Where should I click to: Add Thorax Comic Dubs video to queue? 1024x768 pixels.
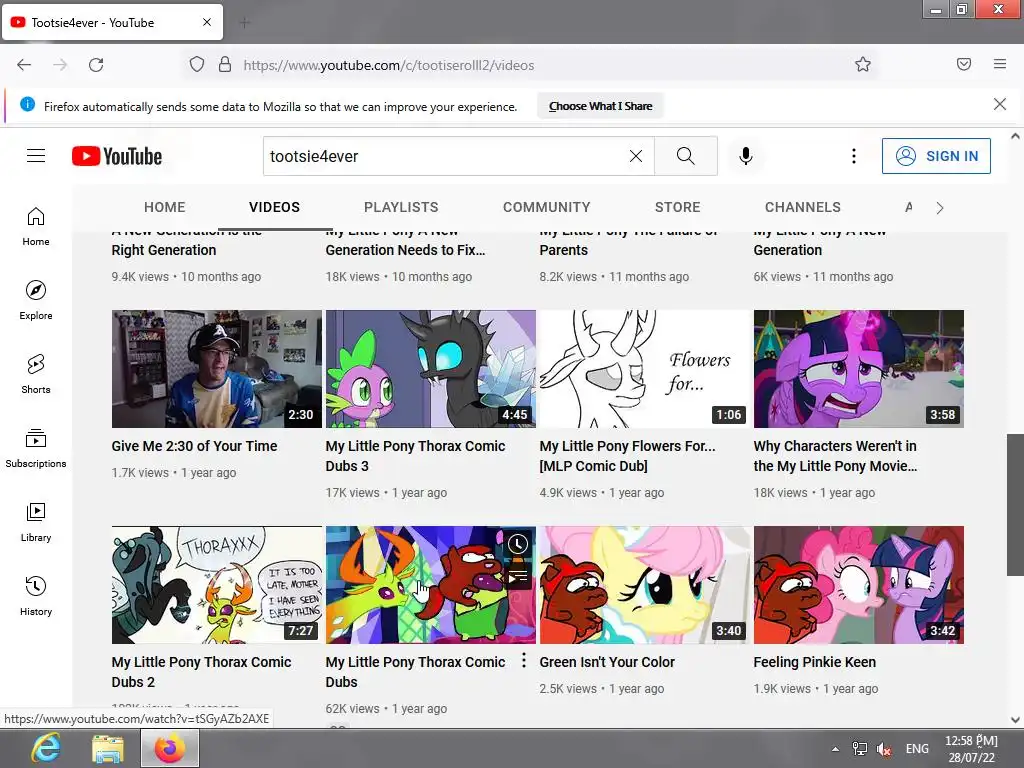(x=517, y=577)
